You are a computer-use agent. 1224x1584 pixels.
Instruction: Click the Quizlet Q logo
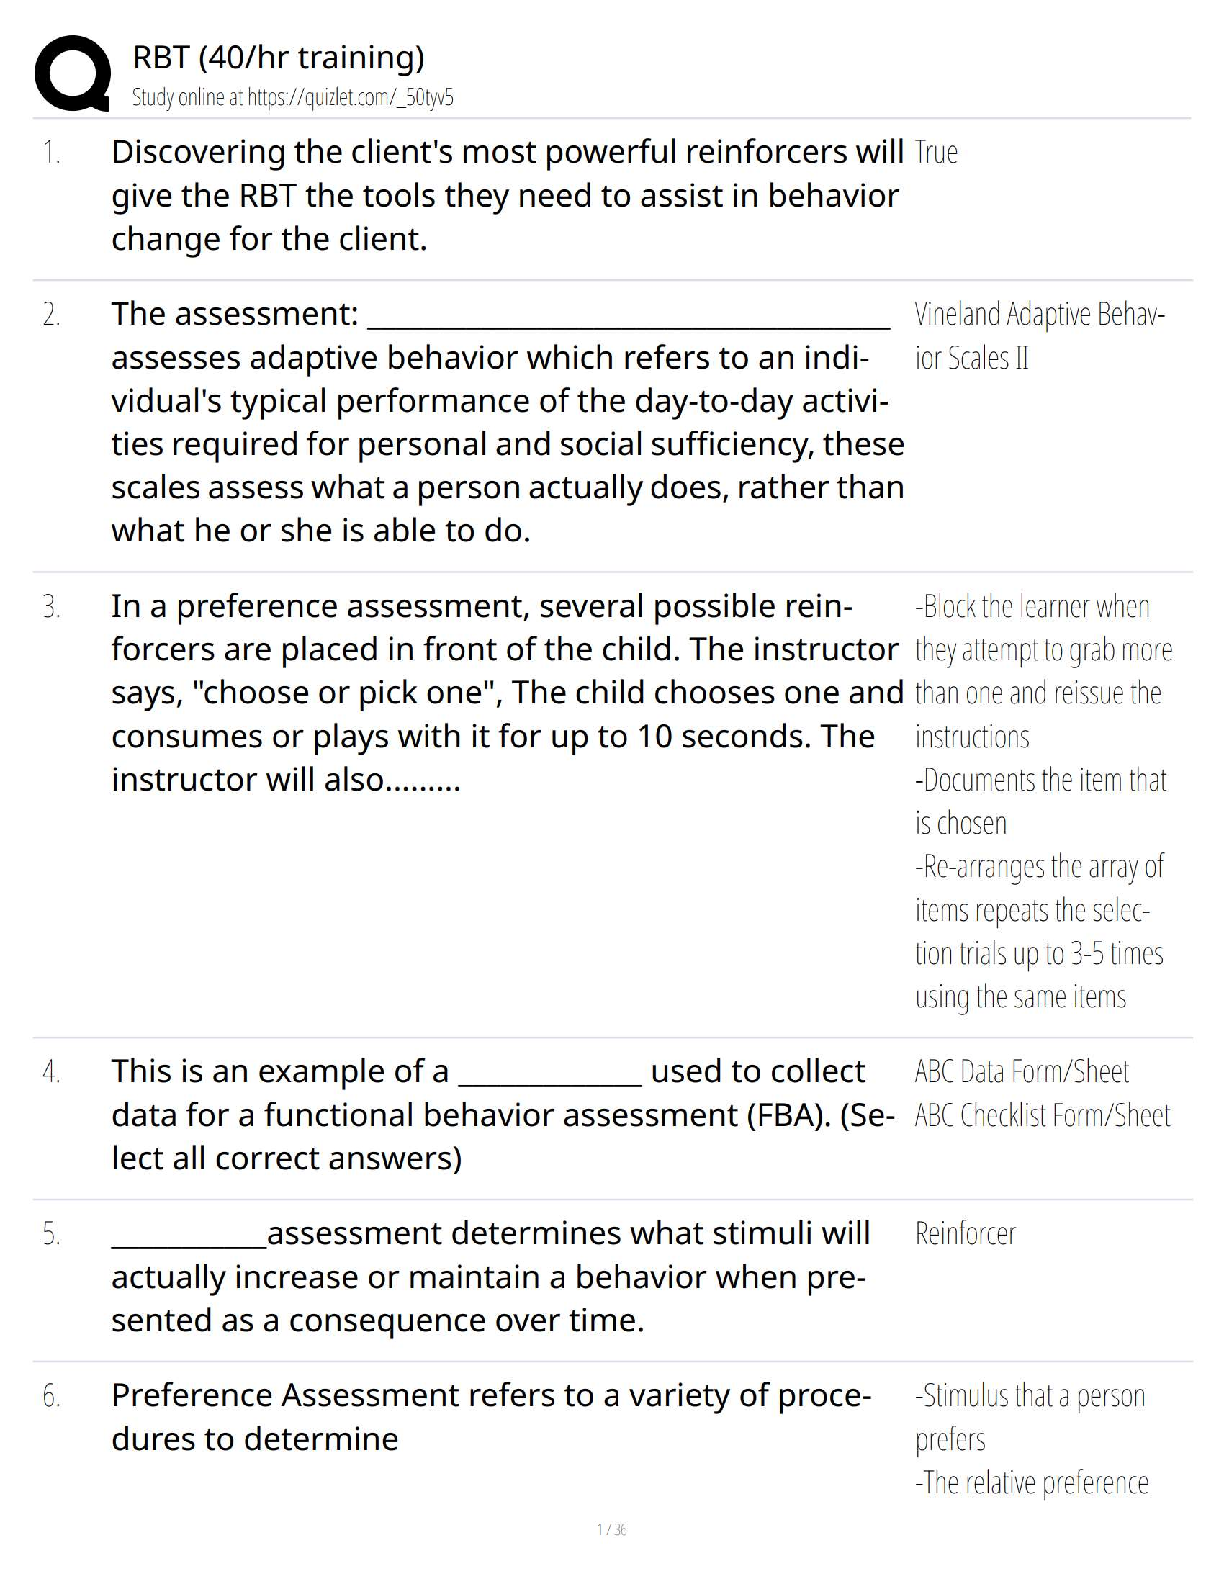click(x=72, y=73)
